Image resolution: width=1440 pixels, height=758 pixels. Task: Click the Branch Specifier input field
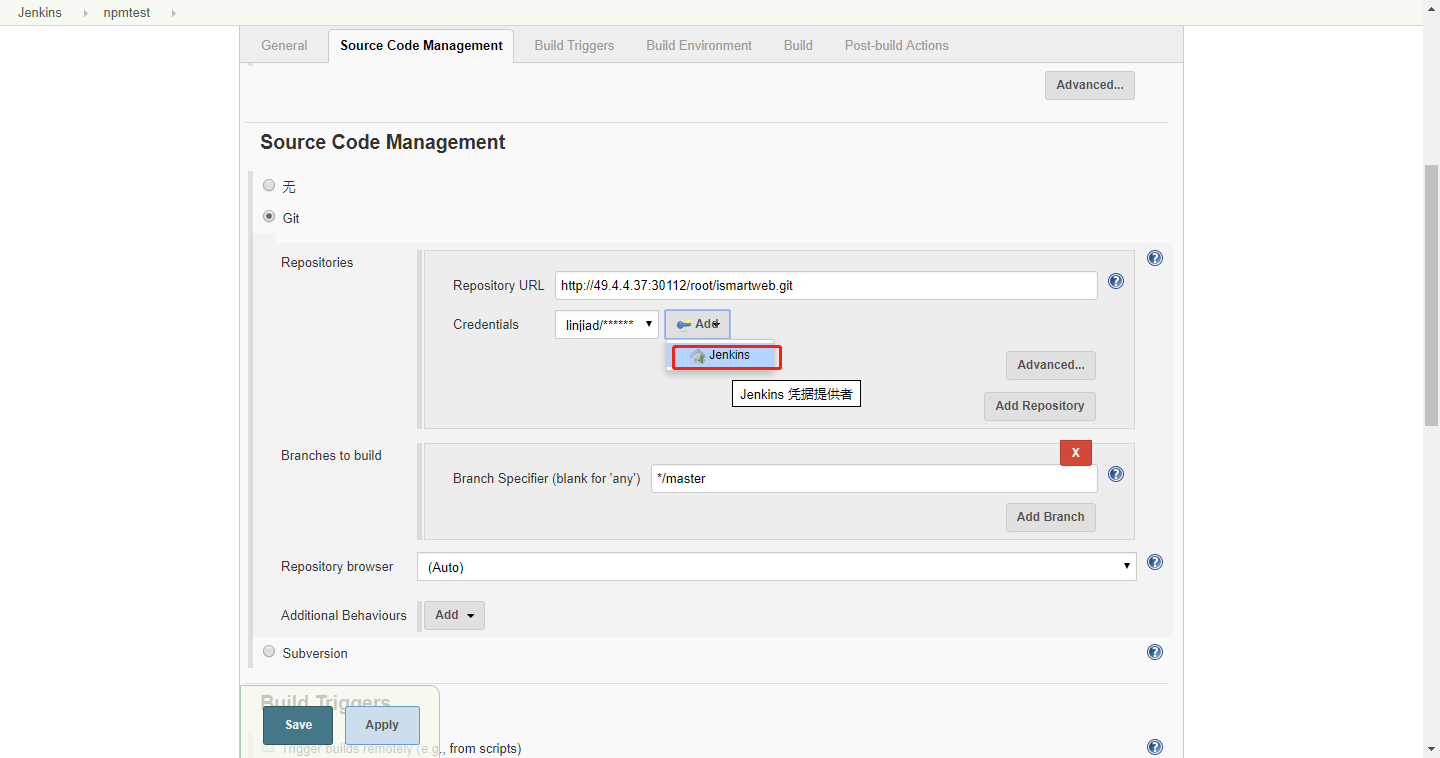874,478
